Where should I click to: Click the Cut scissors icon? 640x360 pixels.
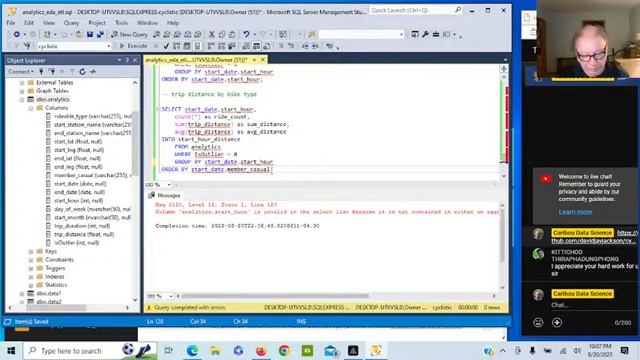(211, 35)
